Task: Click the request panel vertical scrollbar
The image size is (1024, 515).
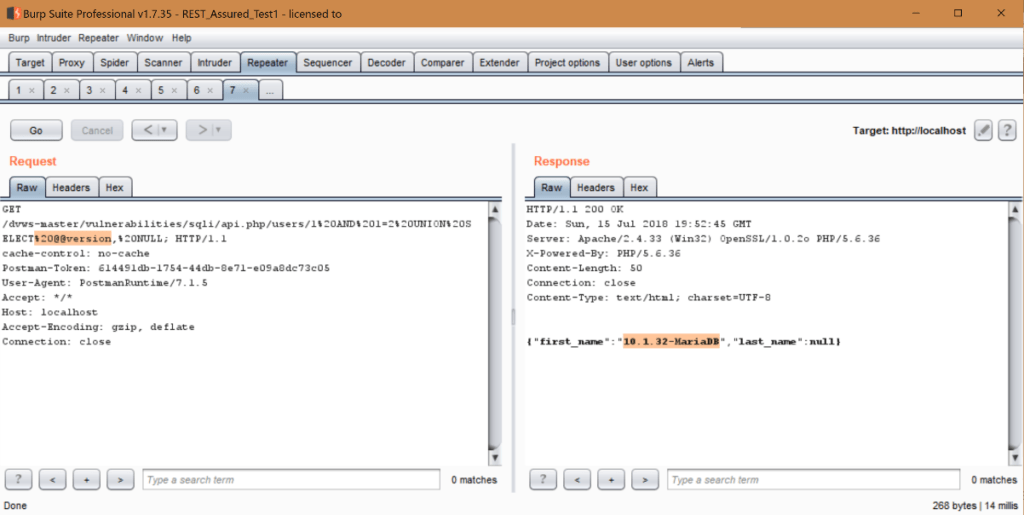Action: click(494, 330)
